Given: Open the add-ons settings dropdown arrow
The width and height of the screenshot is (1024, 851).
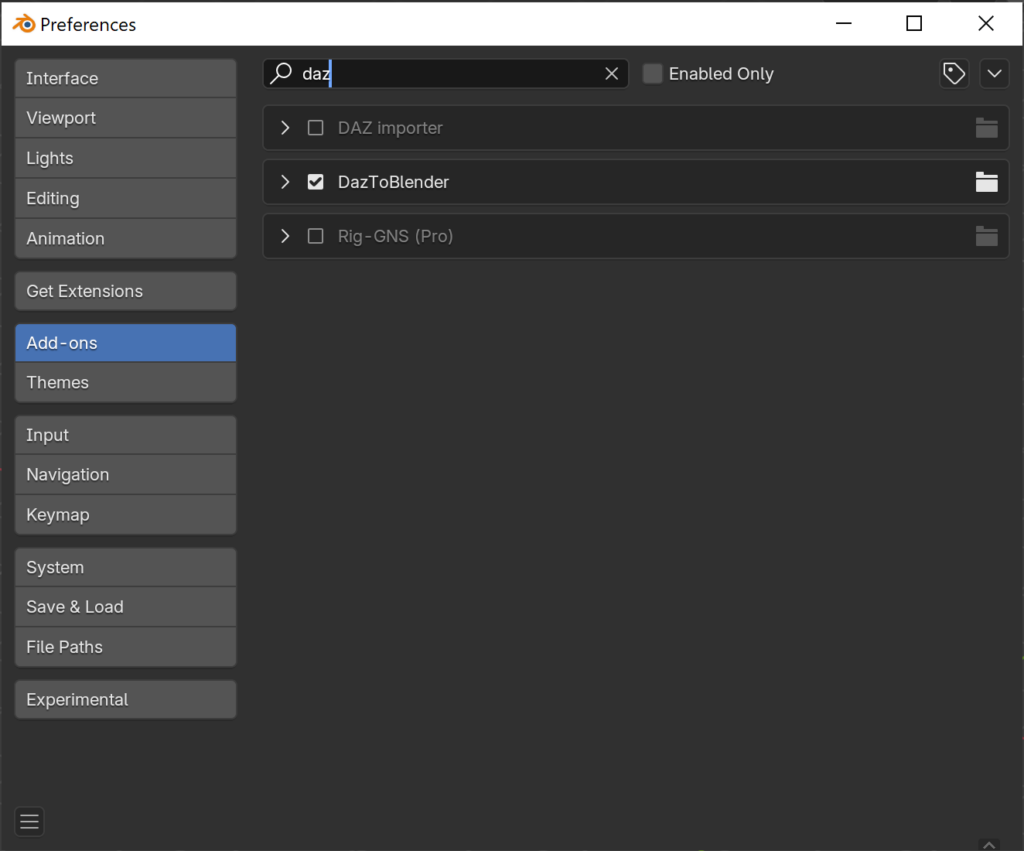Looking at the screenshot, I should [994, 74].
